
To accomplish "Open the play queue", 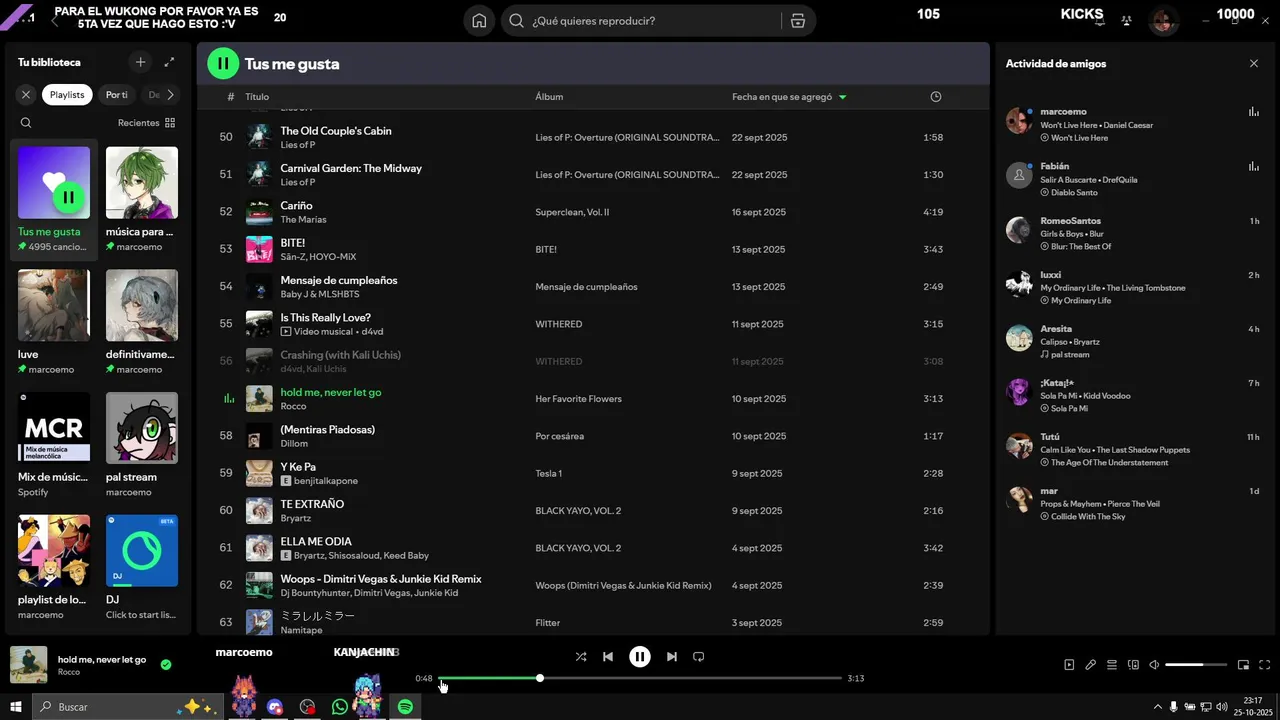I will click(1112, 665).
